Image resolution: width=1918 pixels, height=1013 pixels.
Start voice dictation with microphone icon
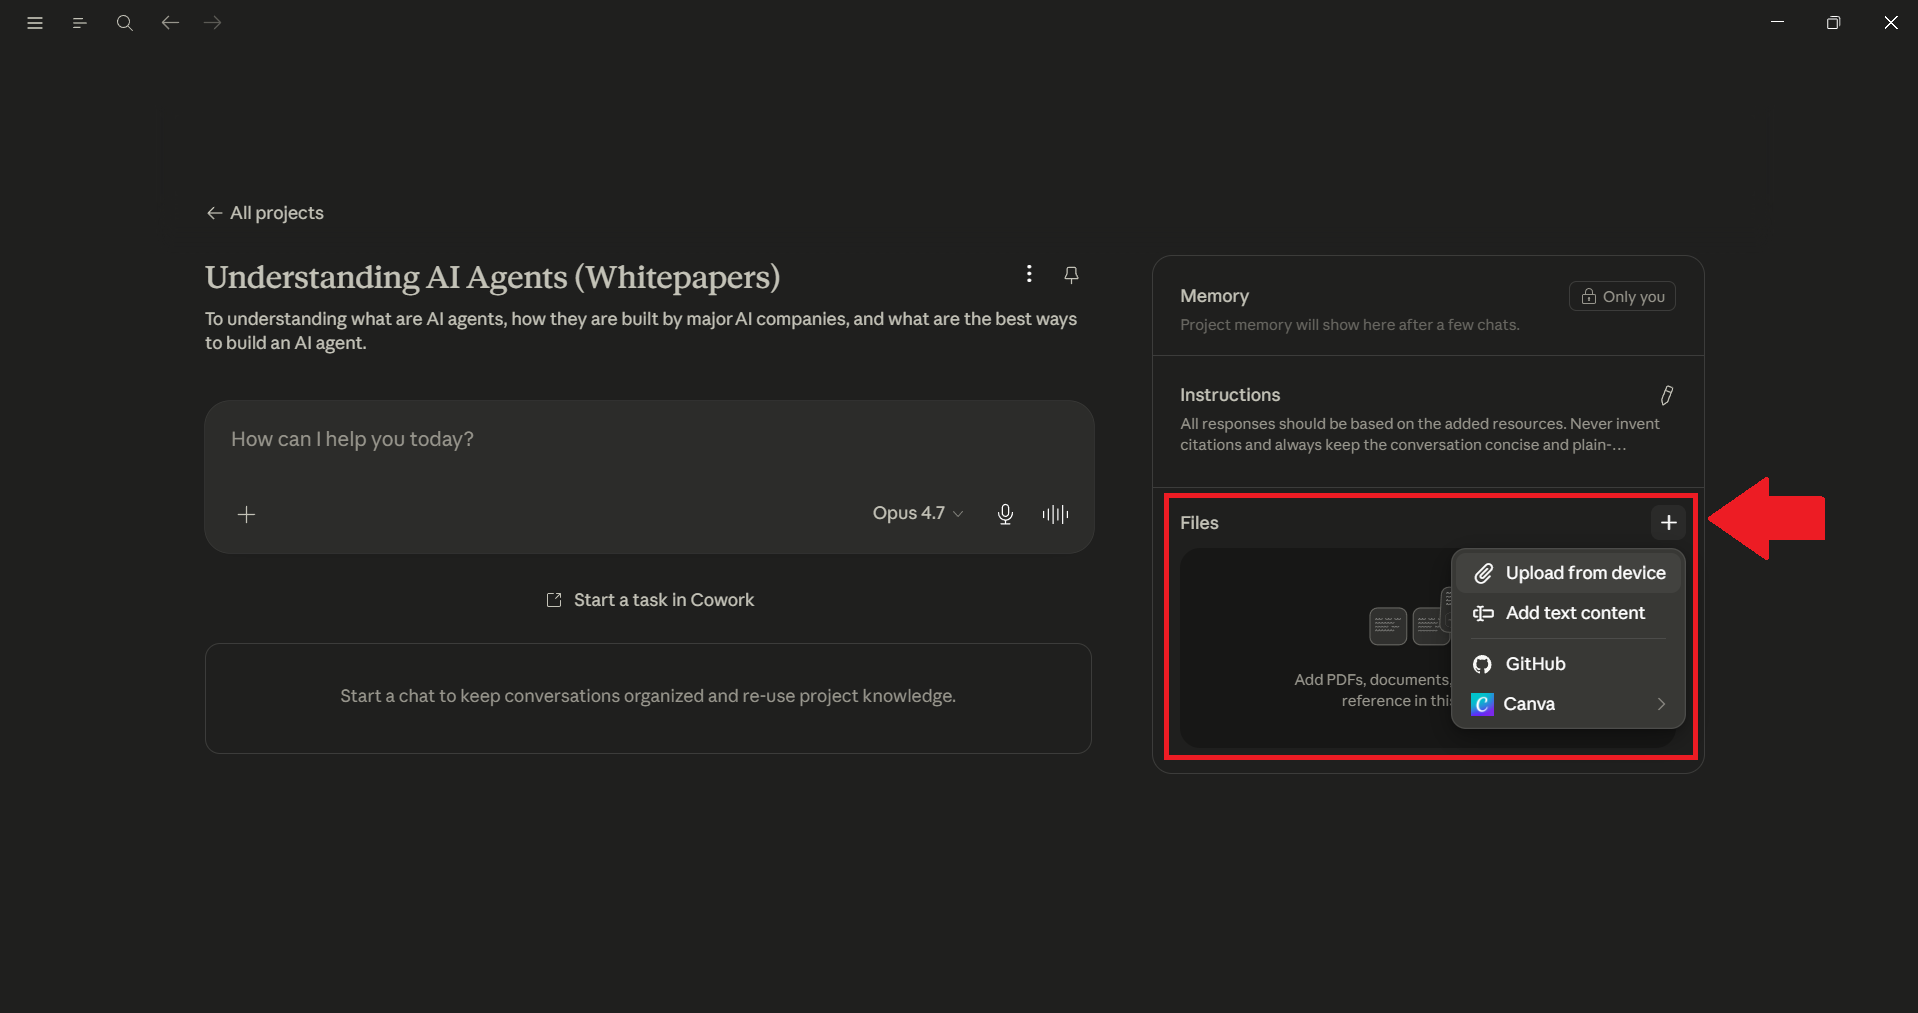pyautogui.click(x=1005, y=514)
